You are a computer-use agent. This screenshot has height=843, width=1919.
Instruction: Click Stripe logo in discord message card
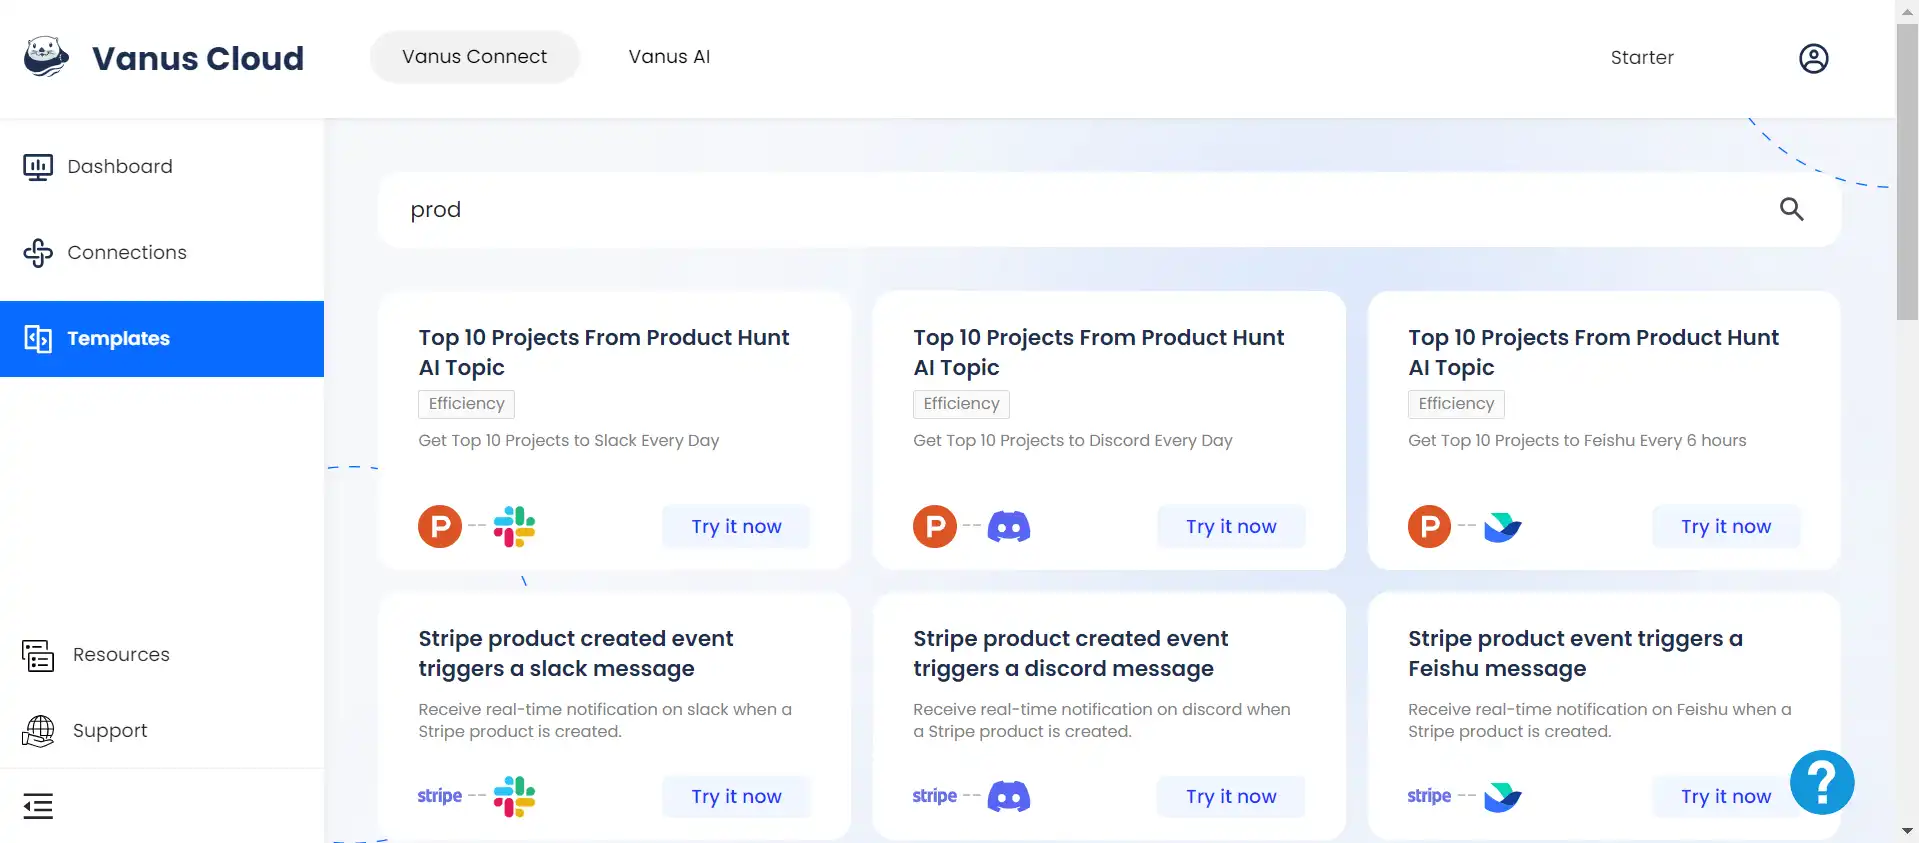click(935, 796)
